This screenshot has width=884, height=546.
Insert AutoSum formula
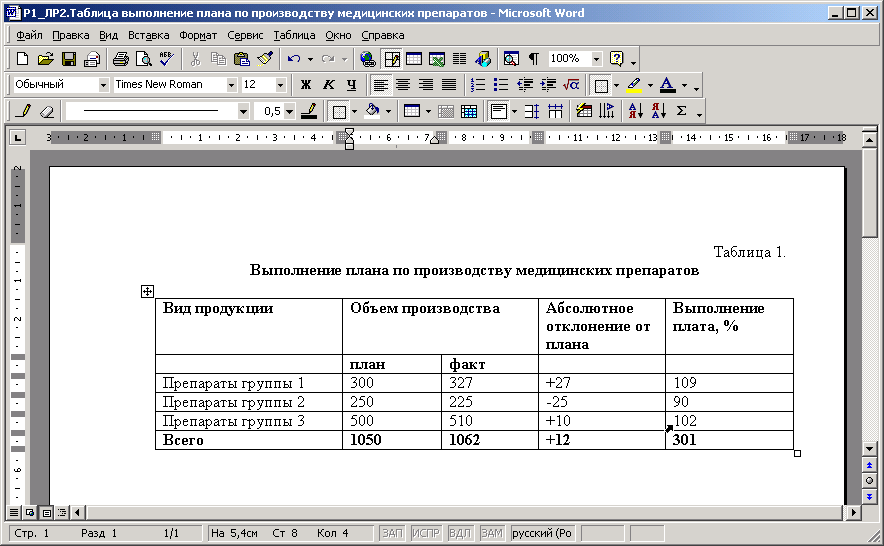point(682,111)
